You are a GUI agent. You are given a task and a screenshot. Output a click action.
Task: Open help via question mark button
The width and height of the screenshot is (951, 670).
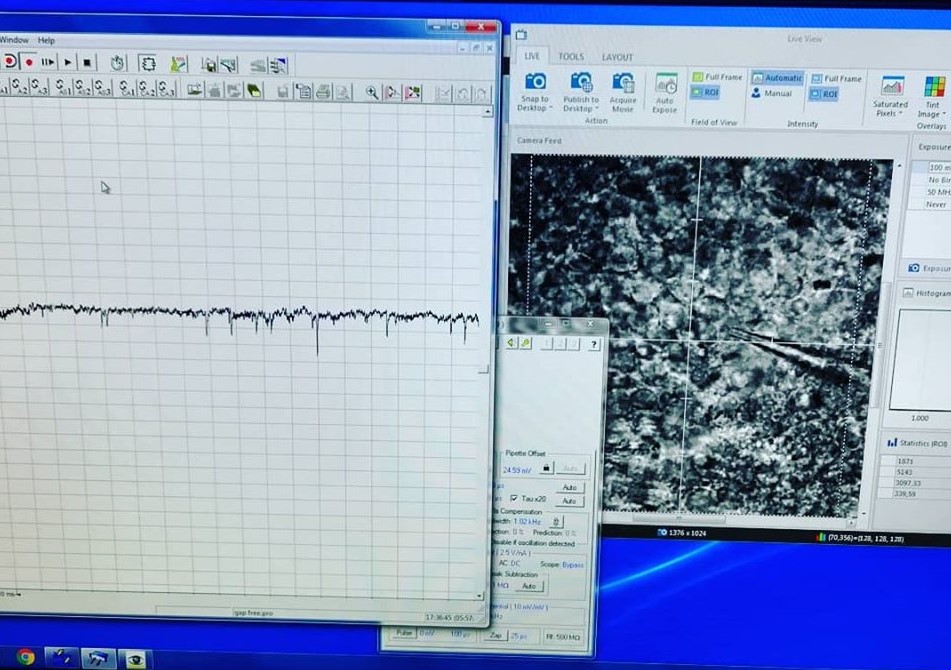(x=593, y=344)
